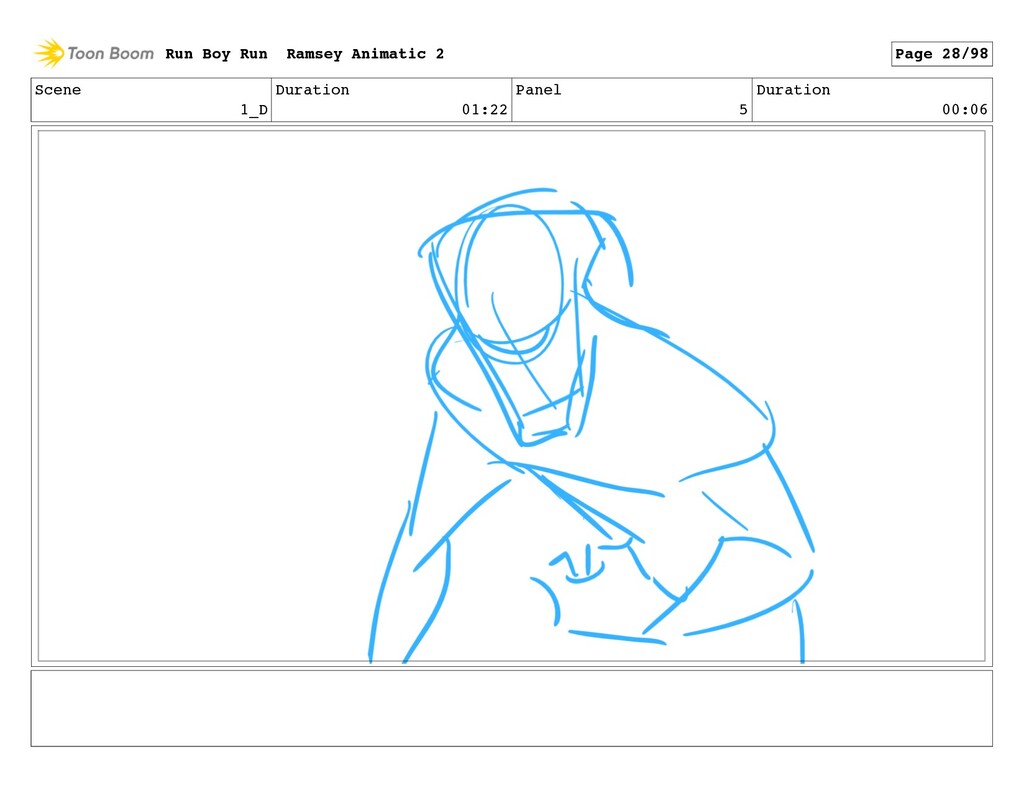Select panel number "5"

pos(743,110)
